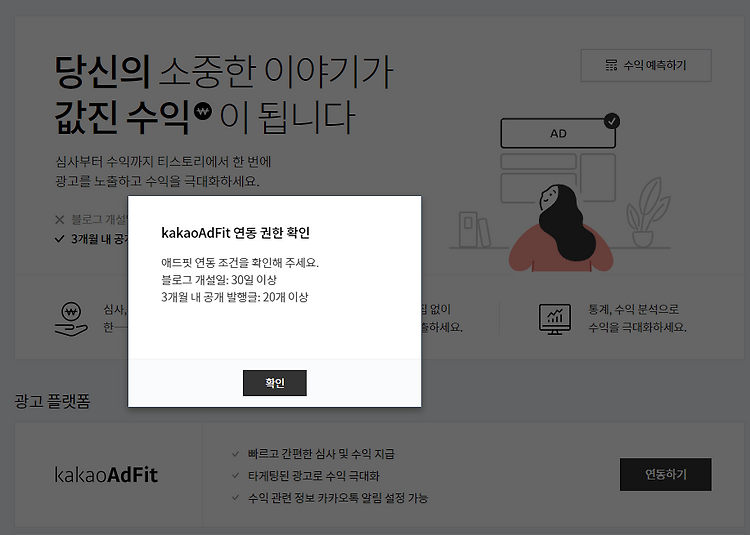The width and height of the screenshot is (750, 535).
Task: Click the text 수익을 극대화하세요.
Action: pos(637,328)
